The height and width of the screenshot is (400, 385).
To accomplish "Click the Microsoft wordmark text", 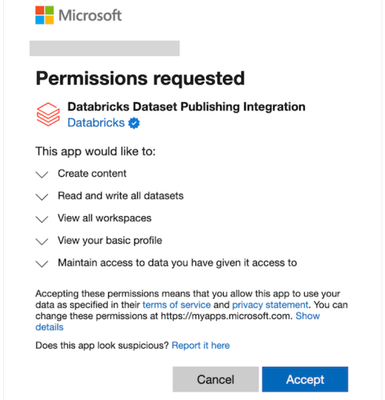I will pyautogui.click(x=90, y=15).
